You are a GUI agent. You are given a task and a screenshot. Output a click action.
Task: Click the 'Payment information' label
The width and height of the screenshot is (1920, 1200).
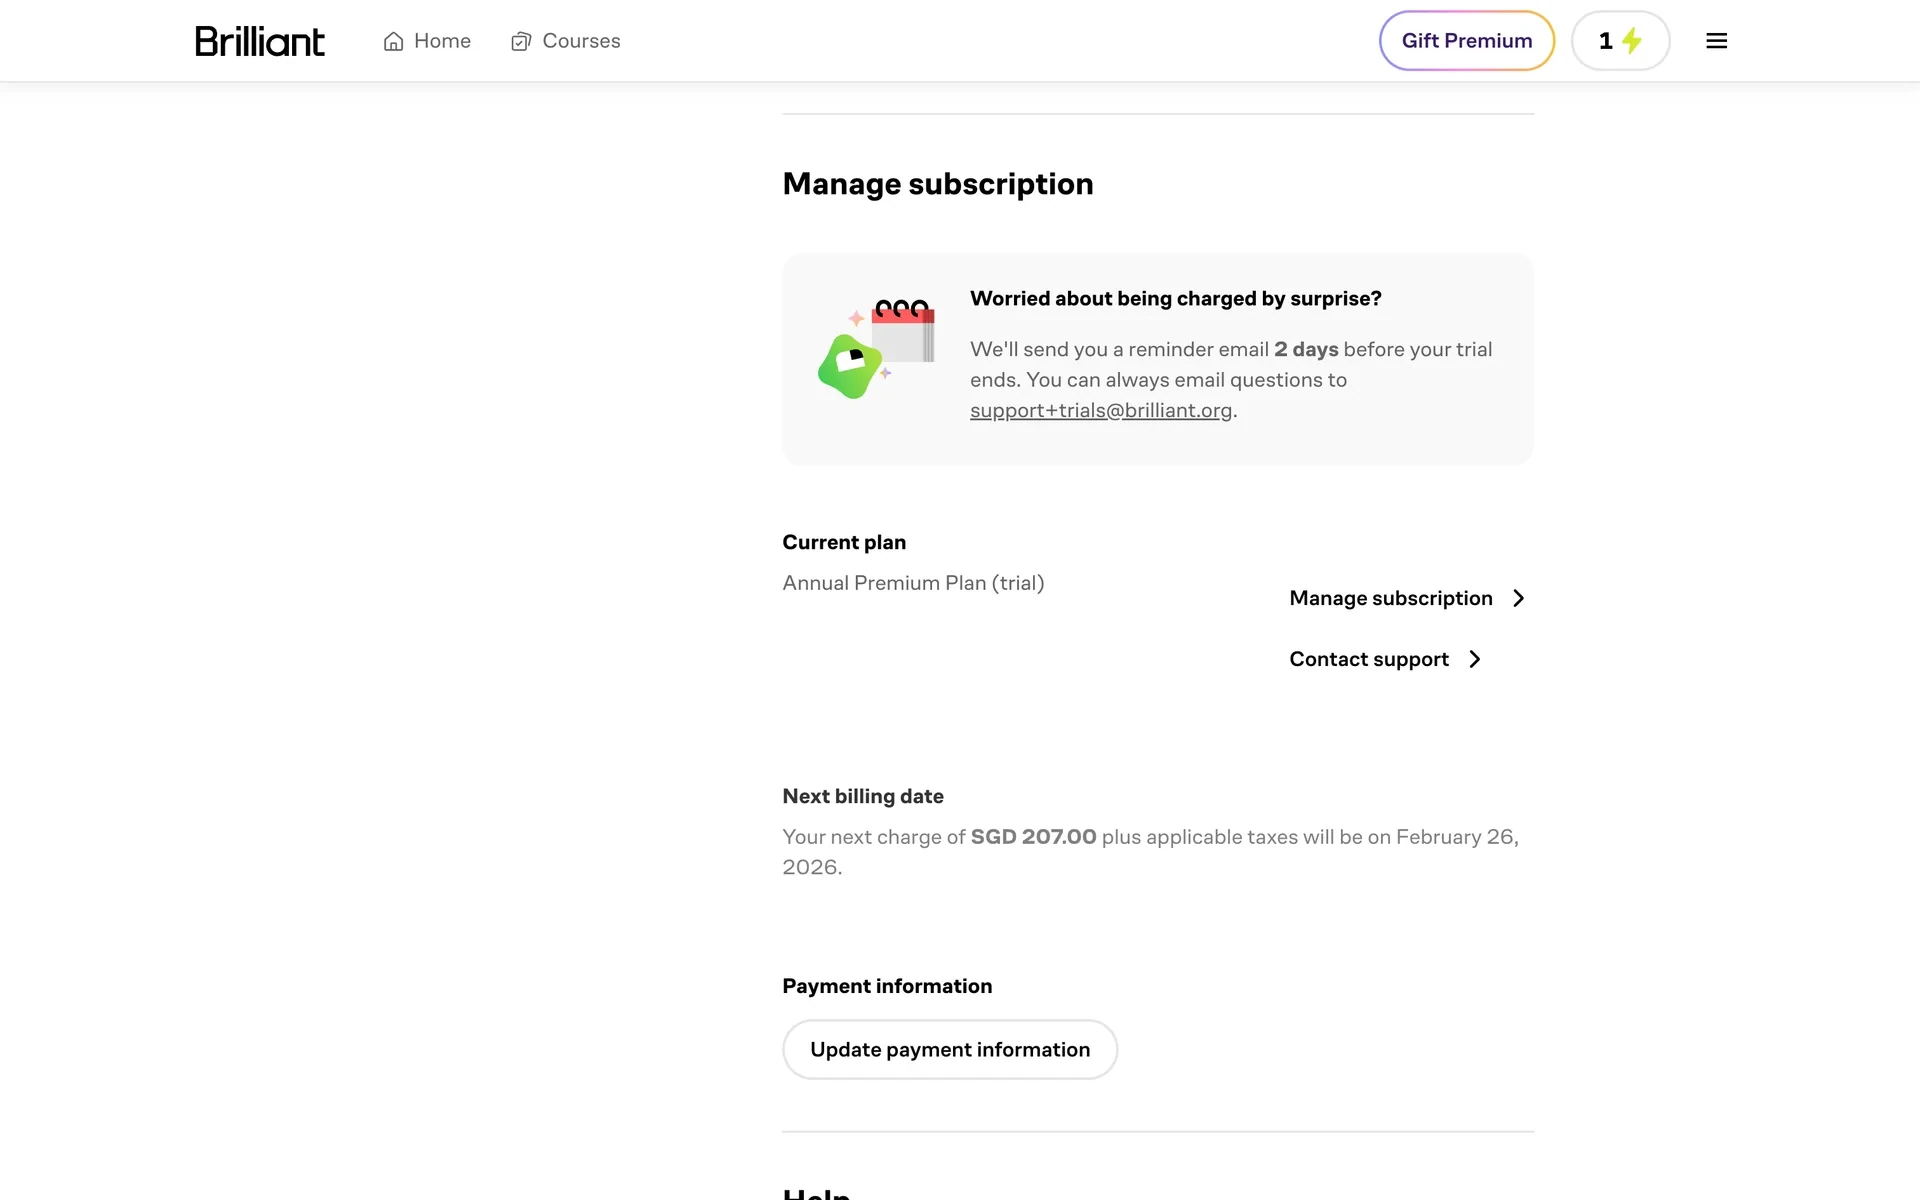pyautogui.click(x=887, y=986)
